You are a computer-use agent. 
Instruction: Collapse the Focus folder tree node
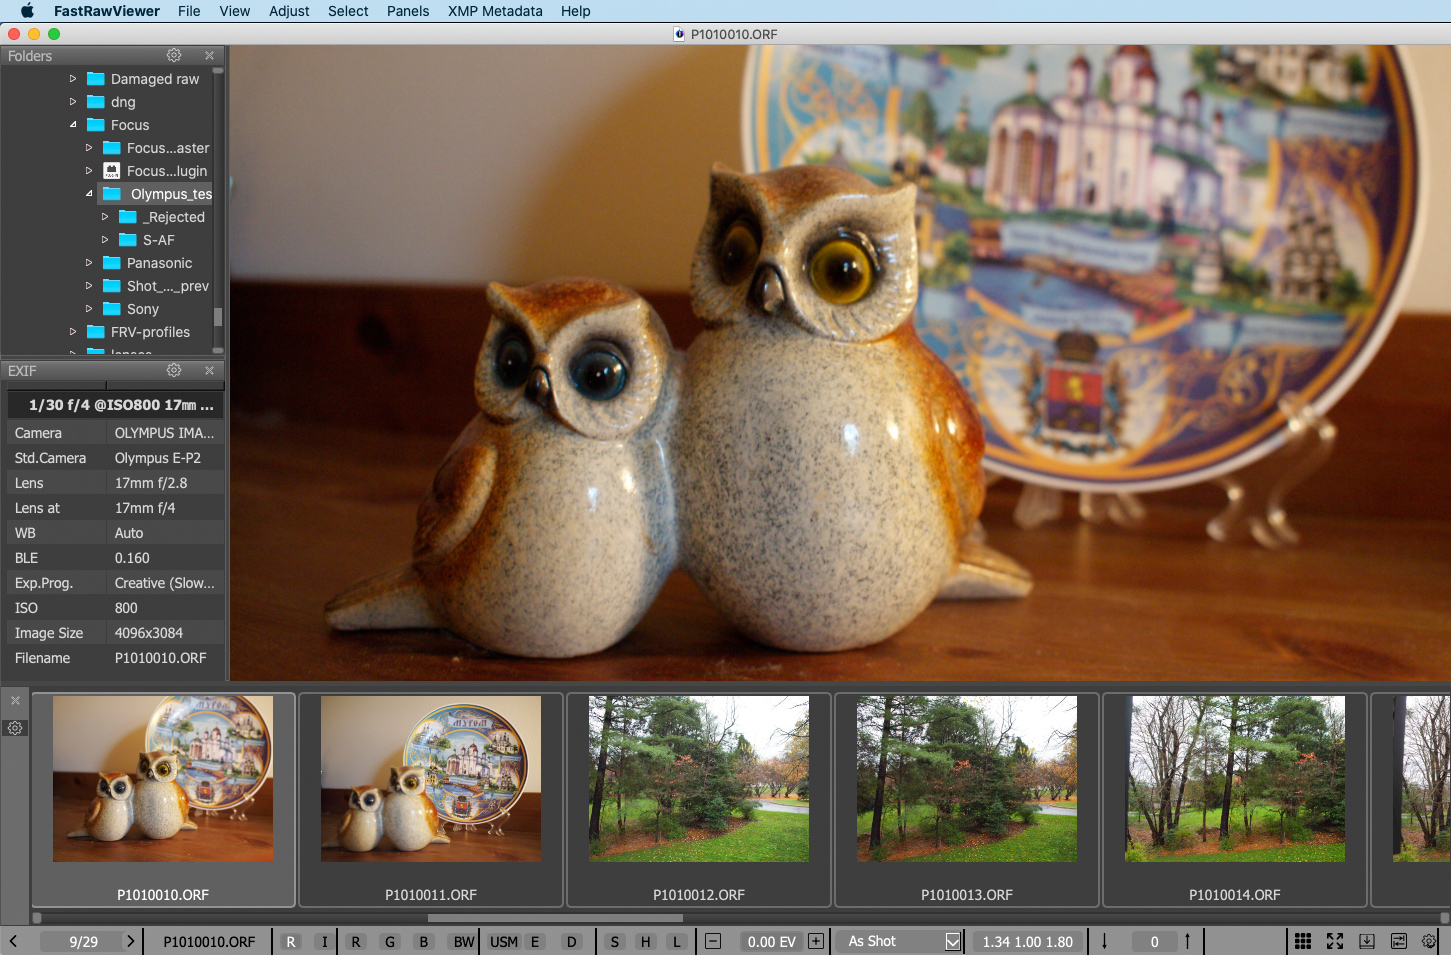(73, 125)
